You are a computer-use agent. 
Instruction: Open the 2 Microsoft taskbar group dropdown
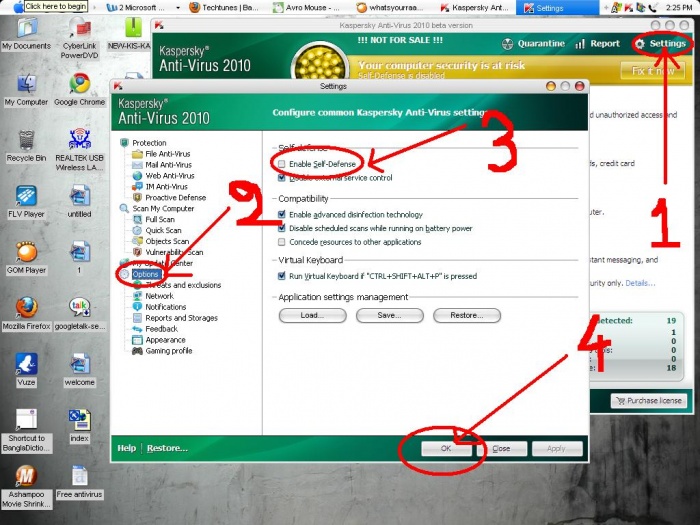(x=178, y=8)
